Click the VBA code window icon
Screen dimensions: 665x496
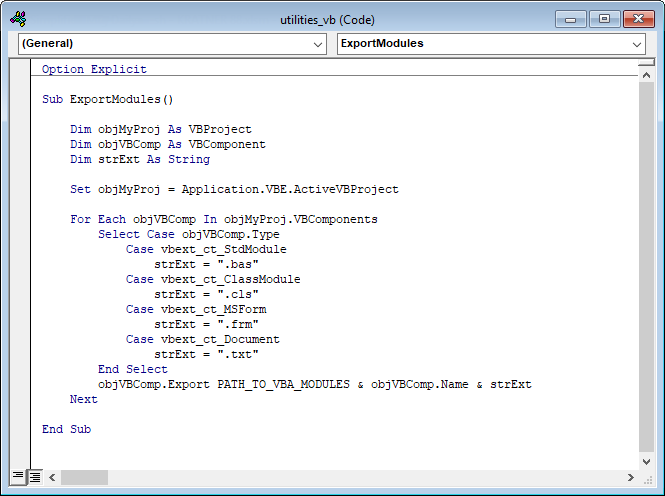coord(18,19)
